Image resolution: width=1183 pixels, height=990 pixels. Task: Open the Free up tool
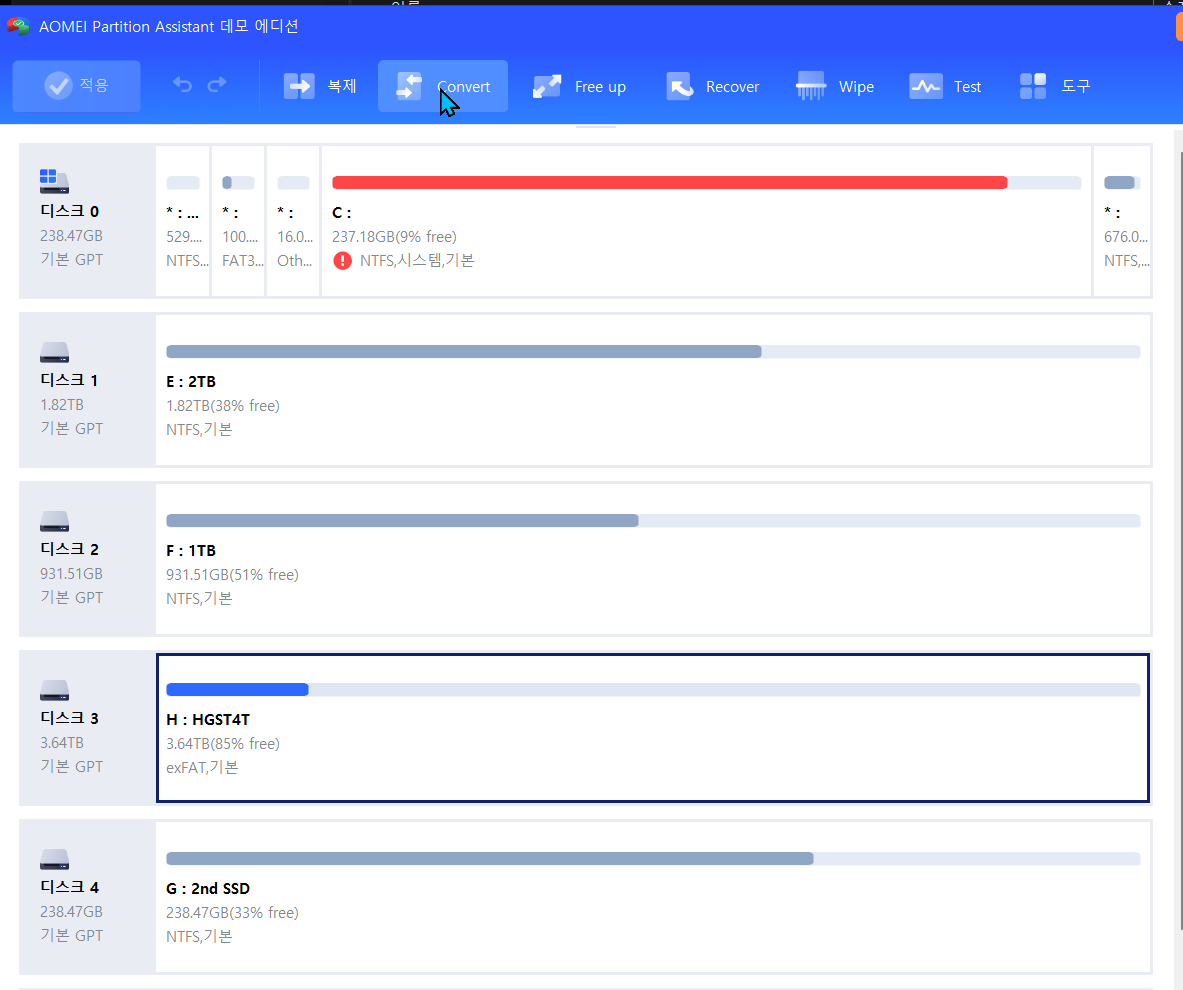[579, 86]
